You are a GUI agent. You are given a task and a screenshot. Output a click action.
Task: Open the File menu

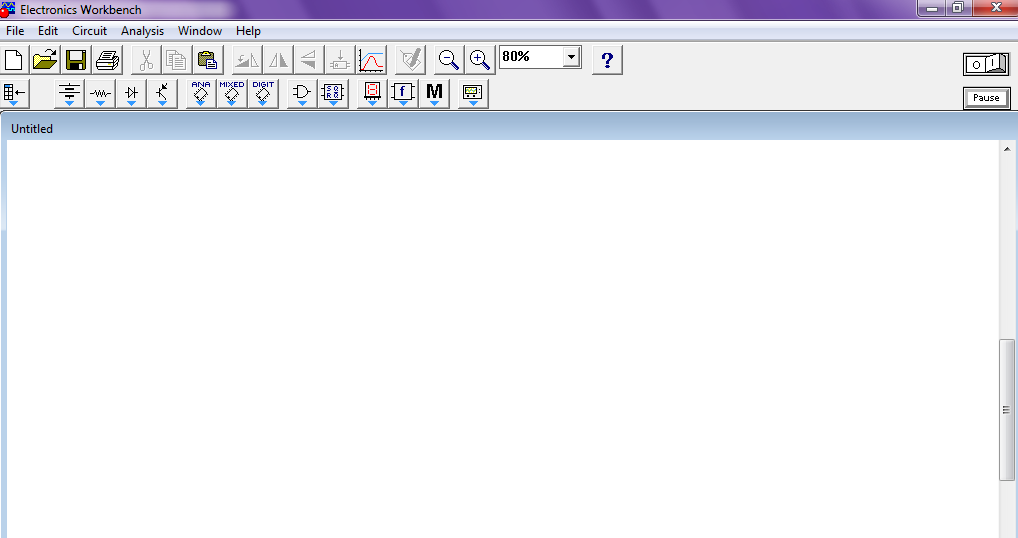click(x=15, y=31)
